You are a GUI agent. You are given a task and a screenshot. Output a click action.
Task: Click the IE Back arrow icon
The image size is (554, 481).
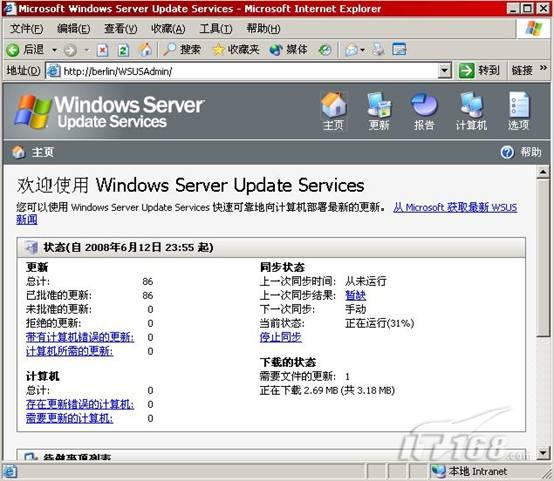coord(13,50)
